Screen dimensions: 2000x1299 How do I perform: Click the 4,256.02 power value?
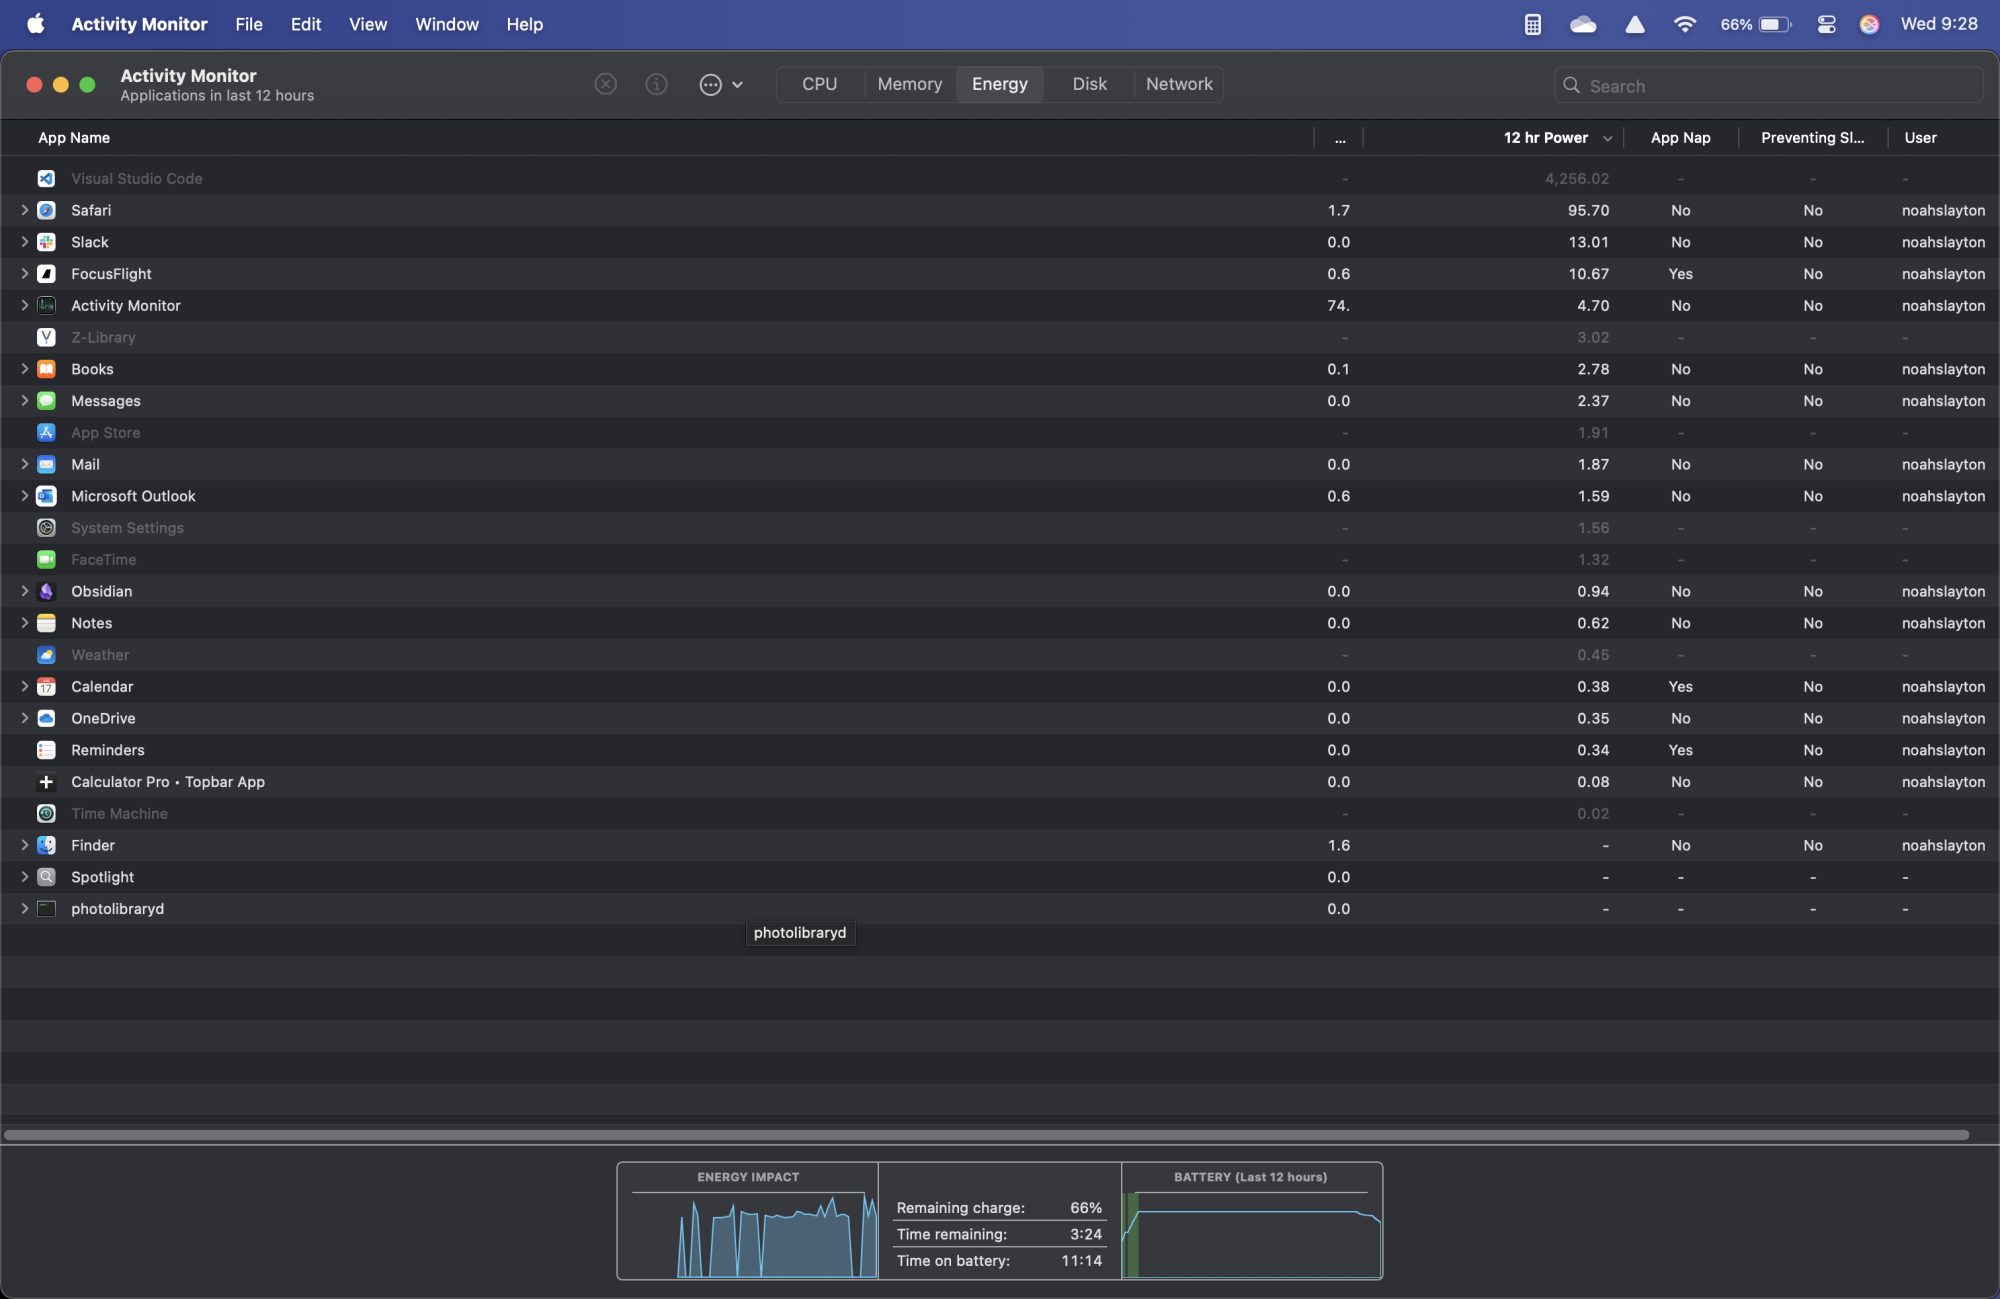1577,178
